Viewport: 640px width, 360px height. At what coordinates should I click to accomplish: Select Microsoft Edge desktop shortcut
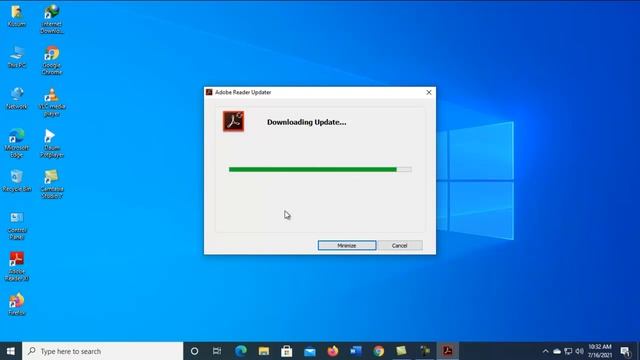[x=17, y=143]
